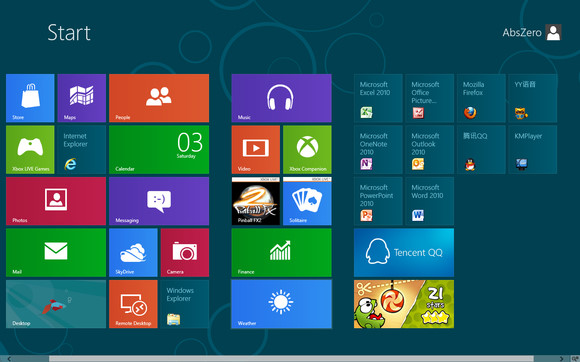The height and width of the screenshot is (362, 580).
Task: Open the SkyDrive tile
Action: pyautogui.click(x=133, y=252)
